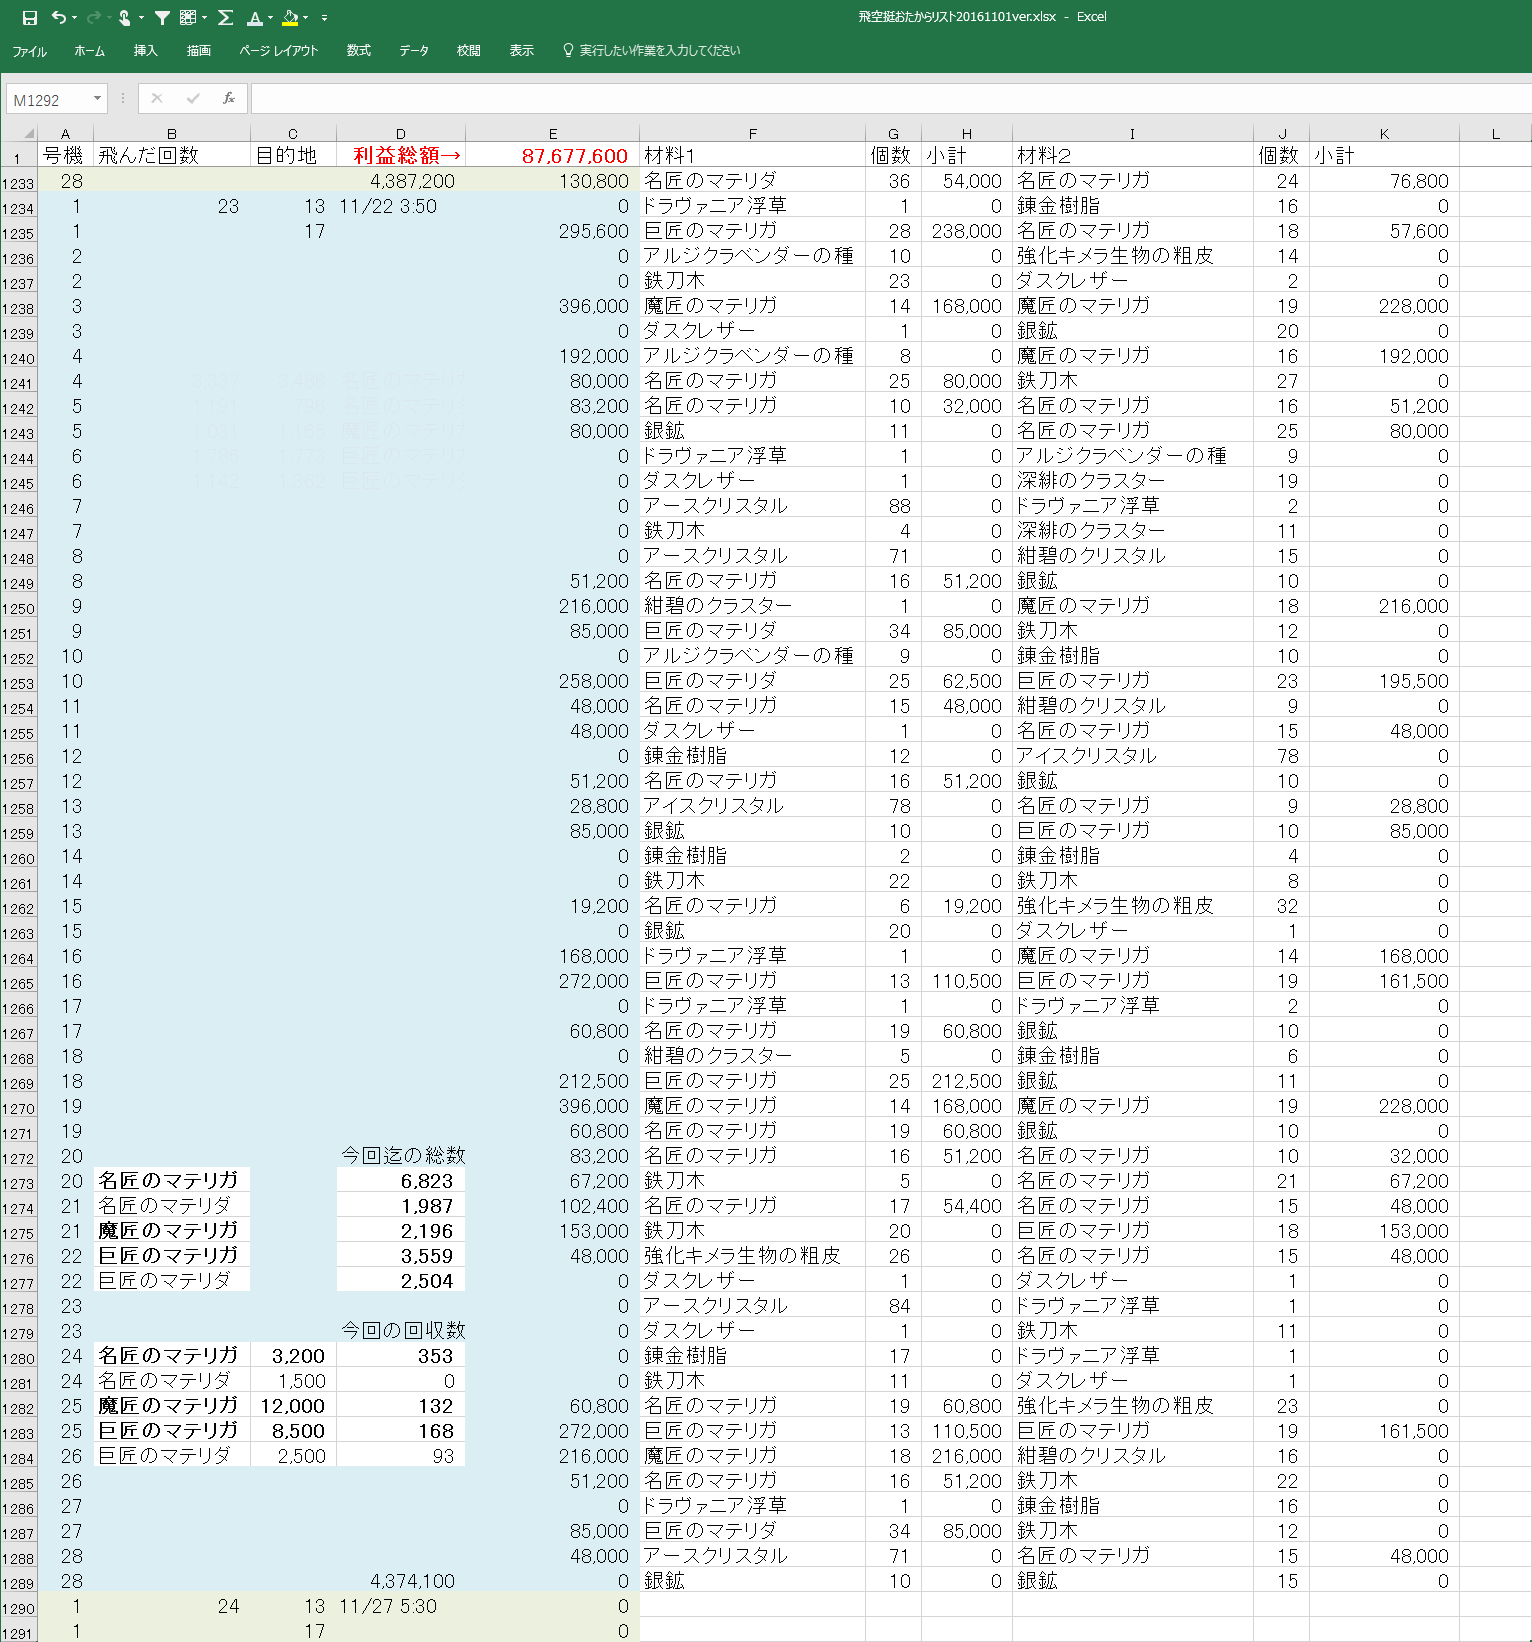The height and width of the screenshot is (1642, 1532).
Task: Open the fill color dropdown arrow
Action: click(x=305, y=18)
